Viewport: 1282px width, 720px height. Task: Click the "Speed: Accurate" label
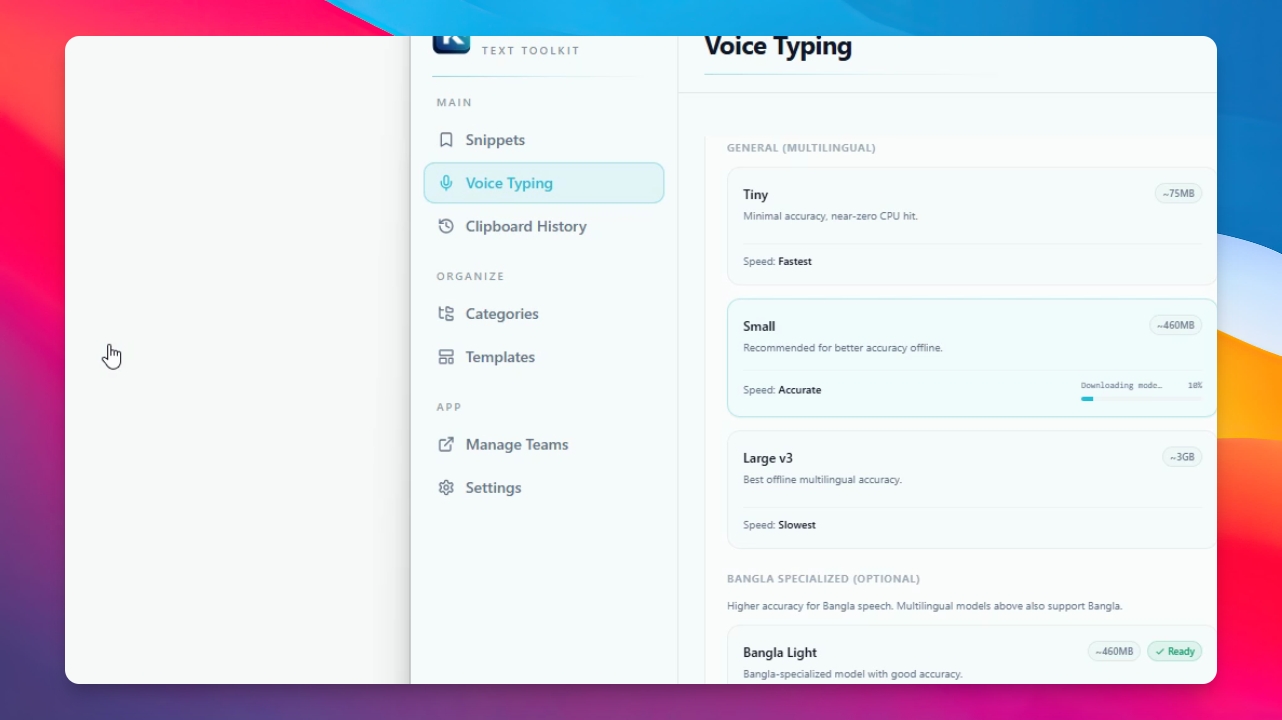[782, 390]
